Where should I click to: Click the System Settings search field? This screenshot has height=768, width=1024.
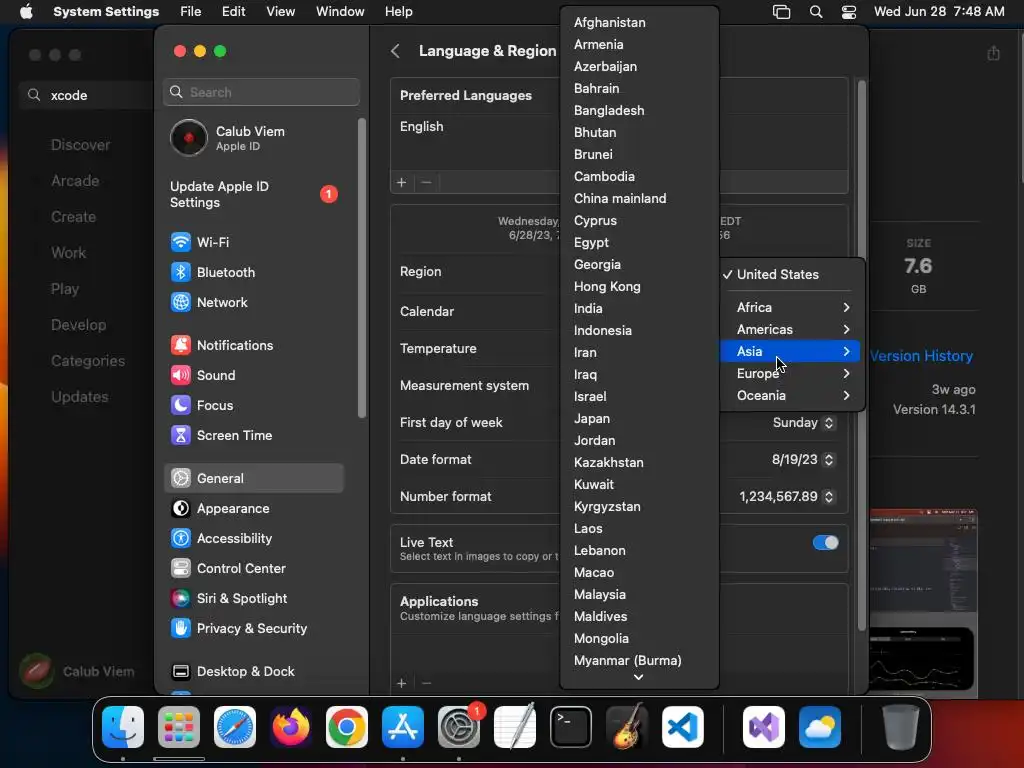(261, 92)
